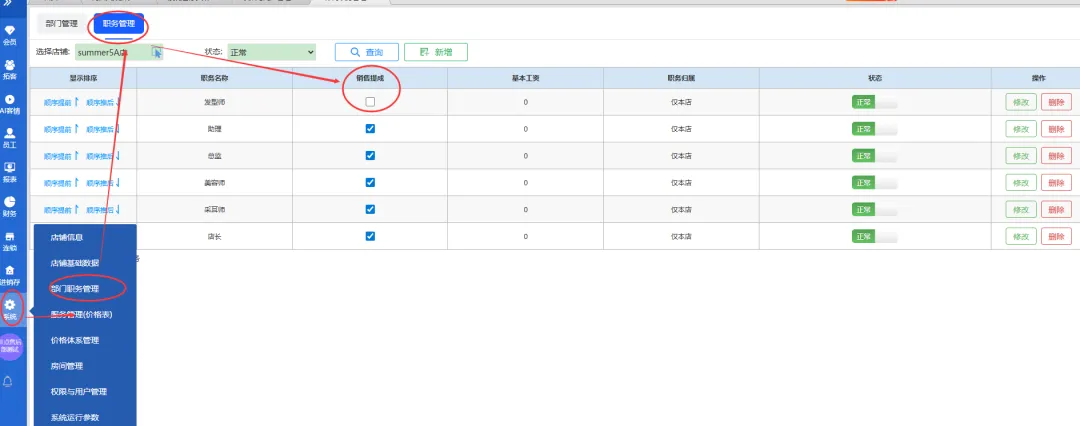Toggle 正常 status switch for 店长
The image size is (1080, 426).
[875, 236]
